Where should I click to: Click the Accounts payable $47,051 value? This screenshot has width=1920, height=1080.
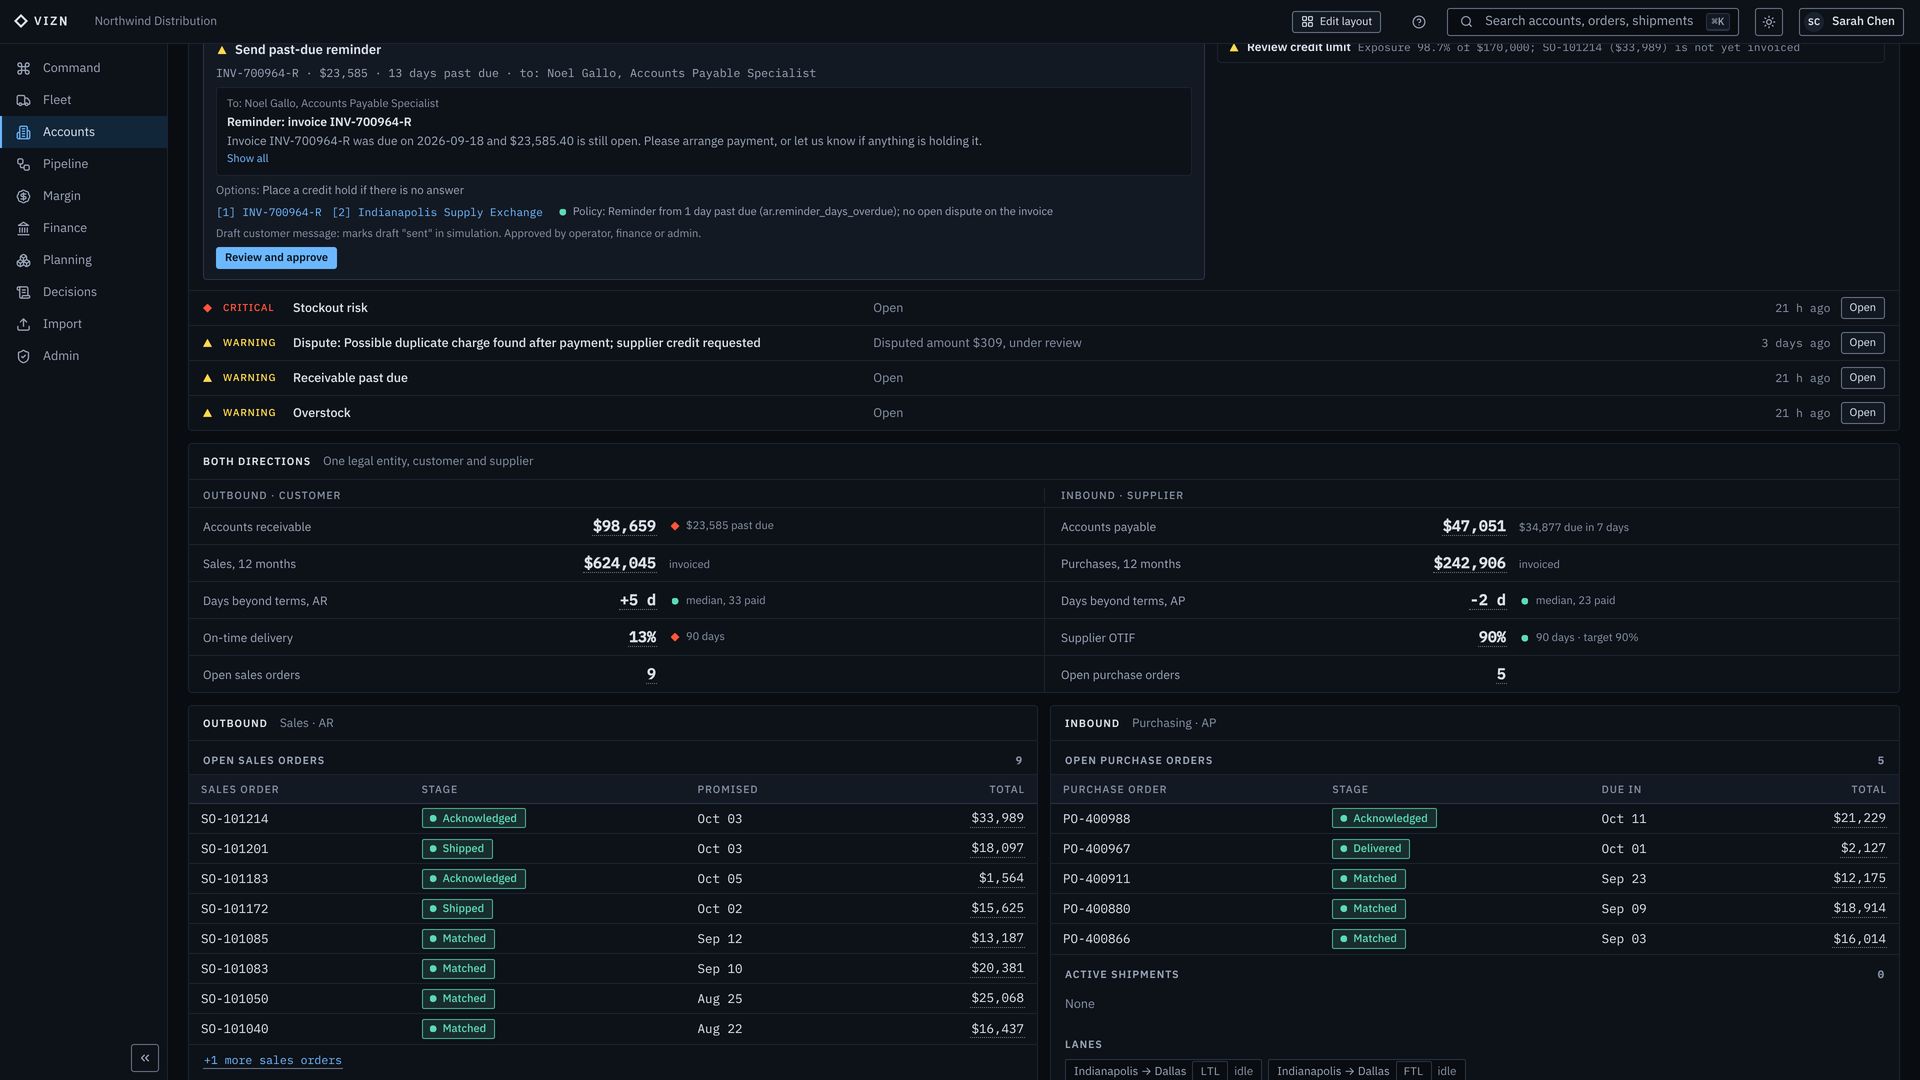point(1474,527)
